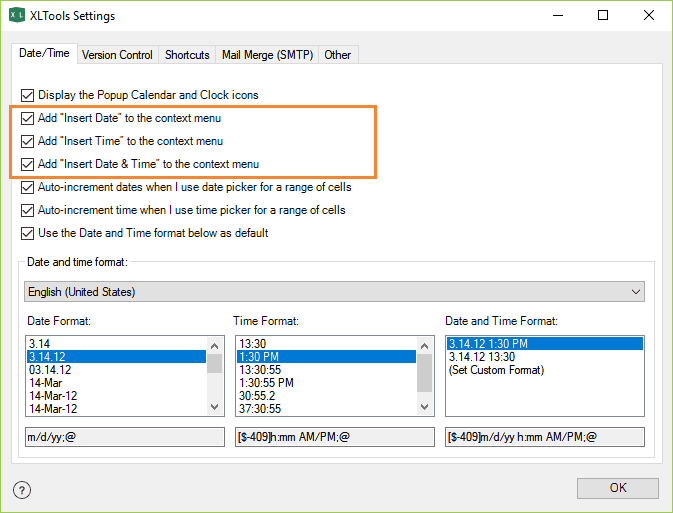The height and width of the screenshot is (513, 673).
Task: Minimize the XLTools Settings window
Action: coord(558,15)
